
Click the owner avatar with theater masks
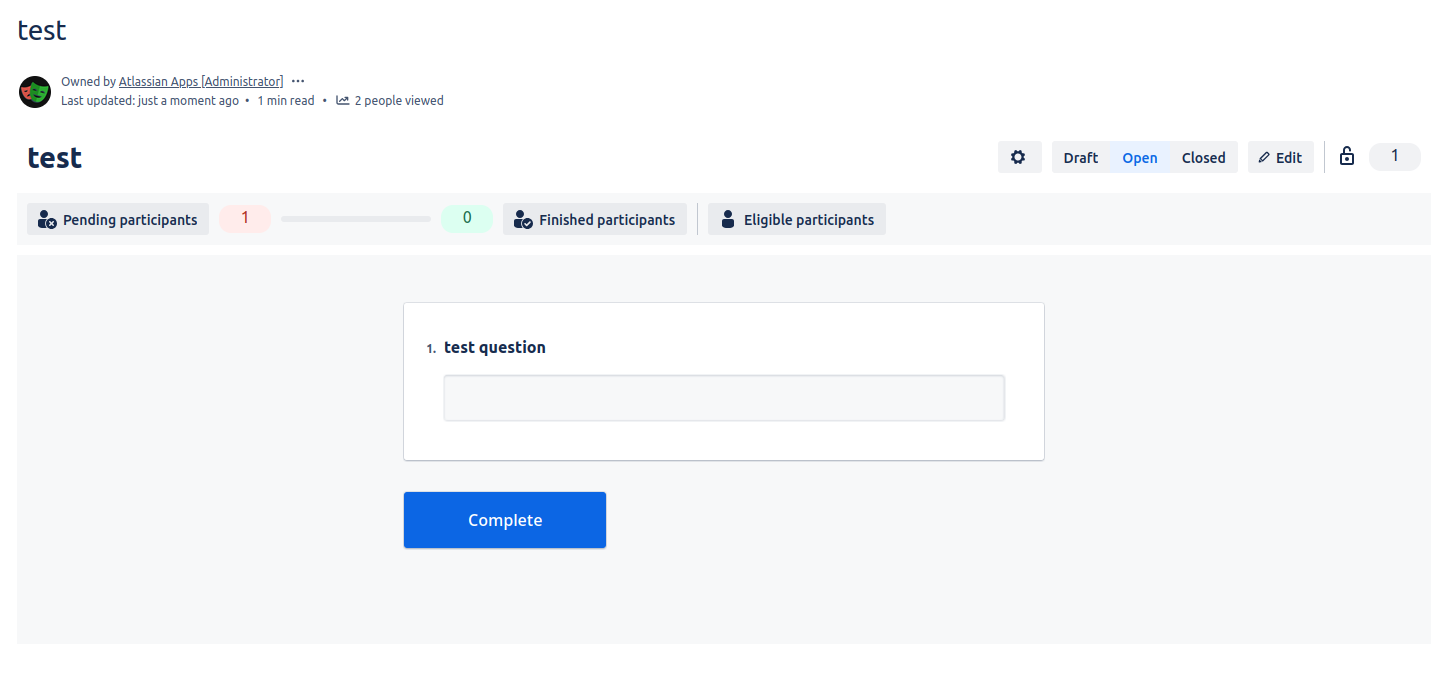pos(35,92)
